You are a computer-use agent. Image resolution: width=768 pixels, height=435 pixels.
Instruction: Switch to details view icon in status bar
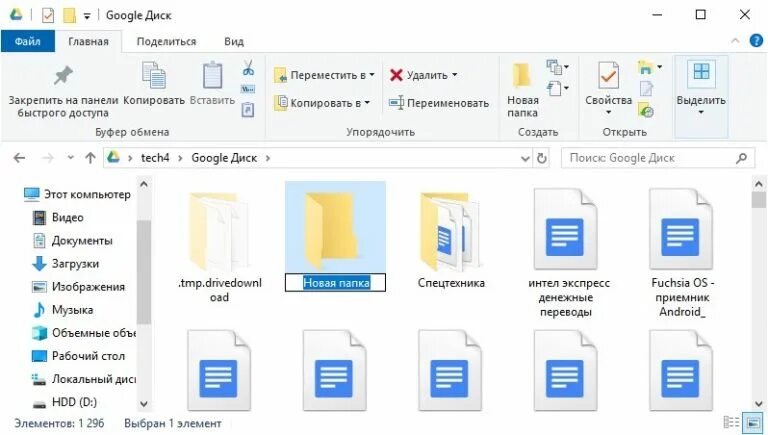pos(731,422)
